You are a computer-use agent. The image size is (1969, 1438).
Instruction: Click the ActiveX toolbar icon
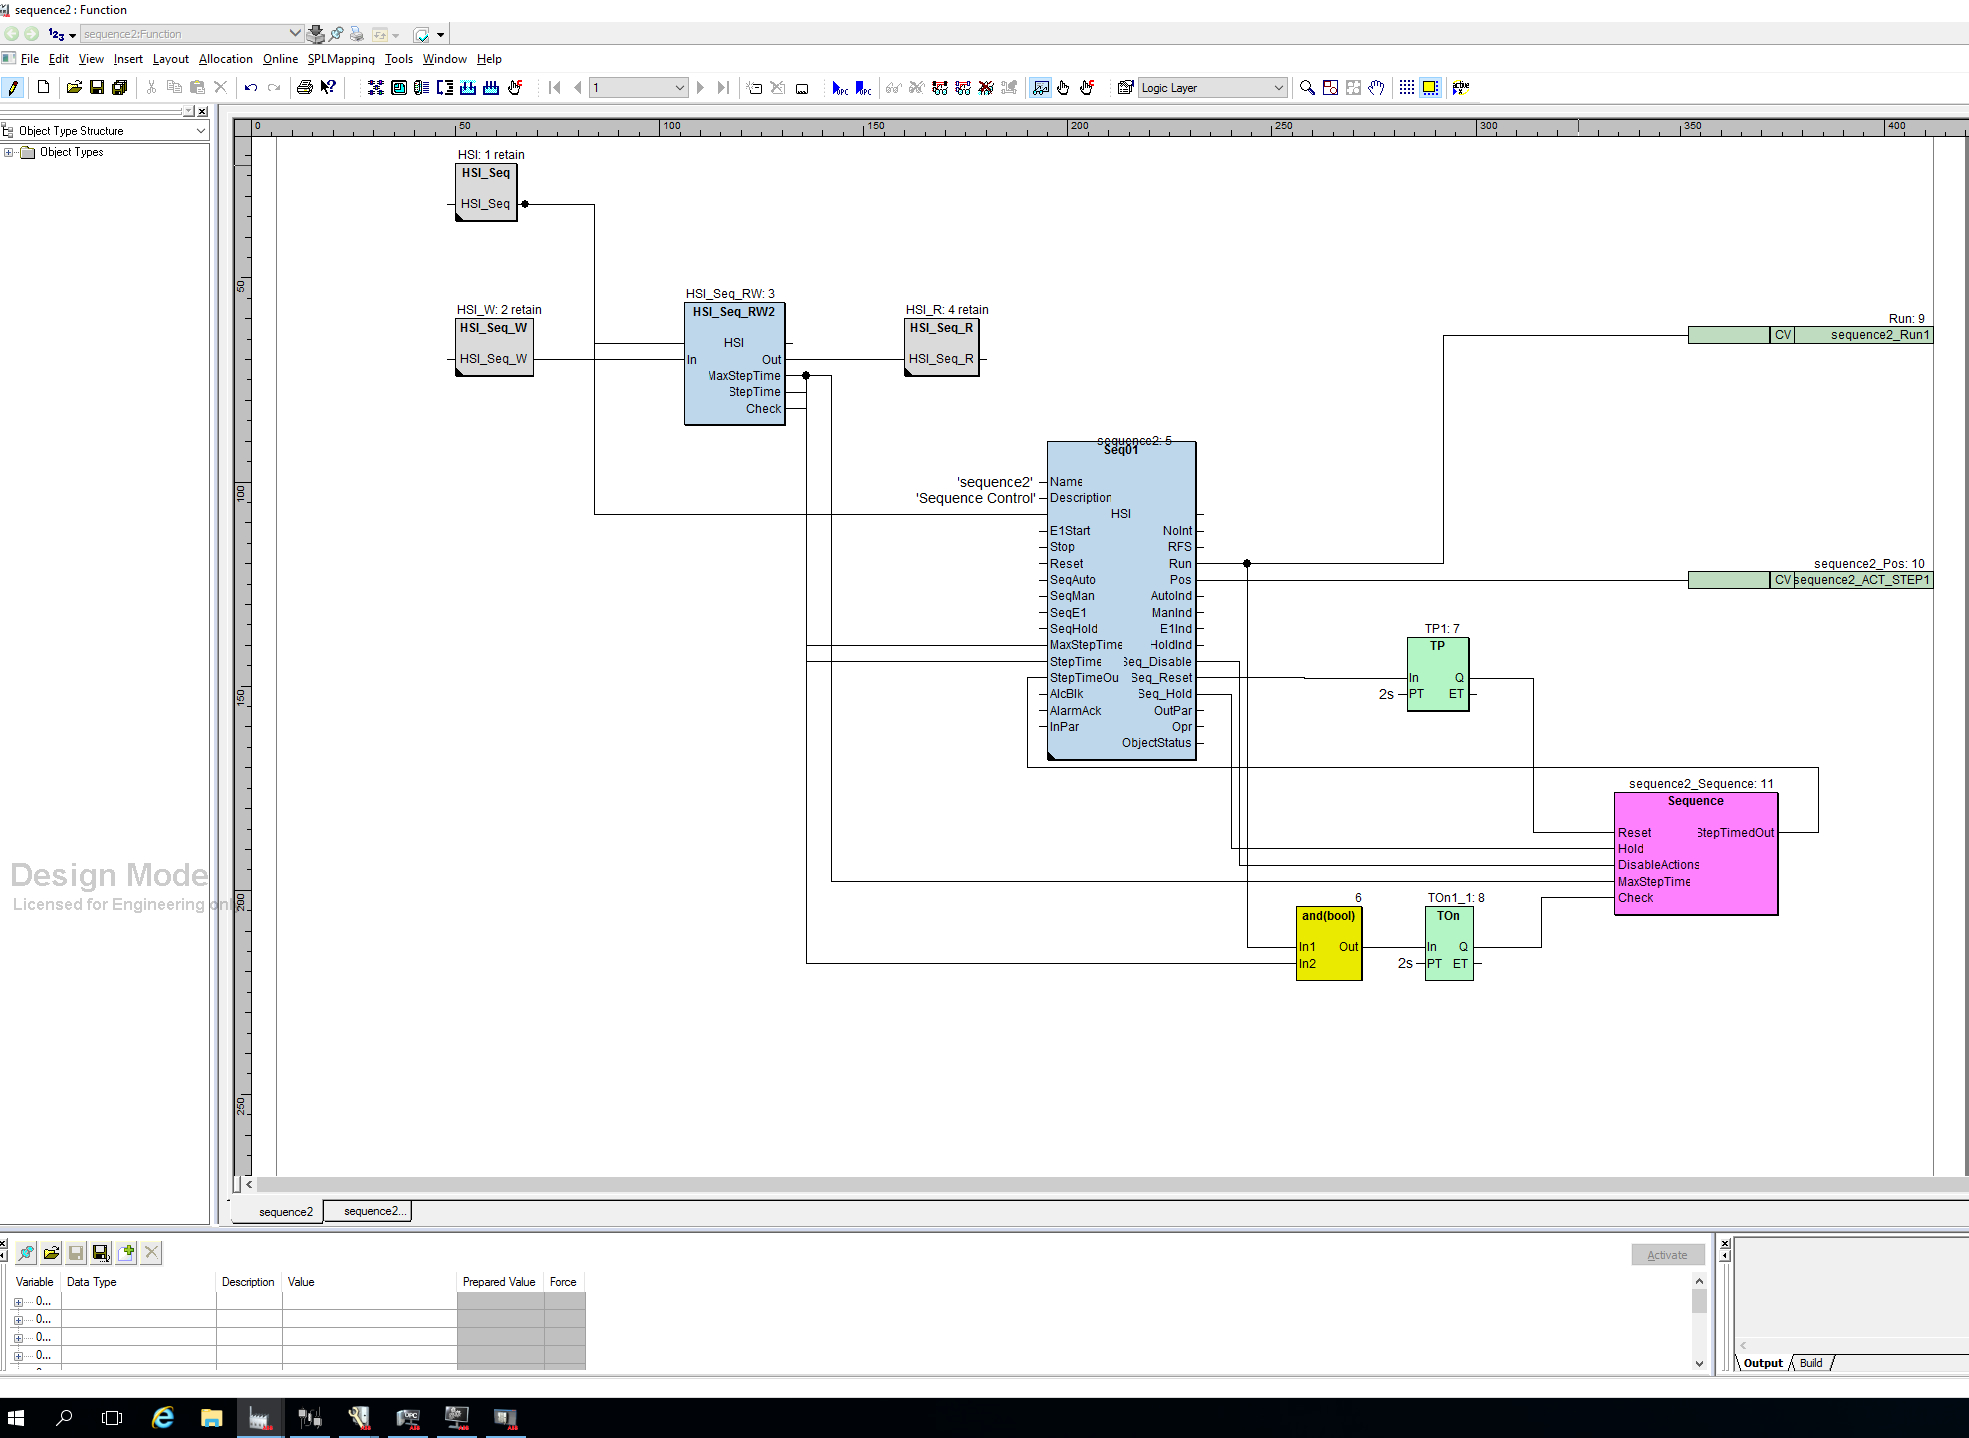(1461, 88)
